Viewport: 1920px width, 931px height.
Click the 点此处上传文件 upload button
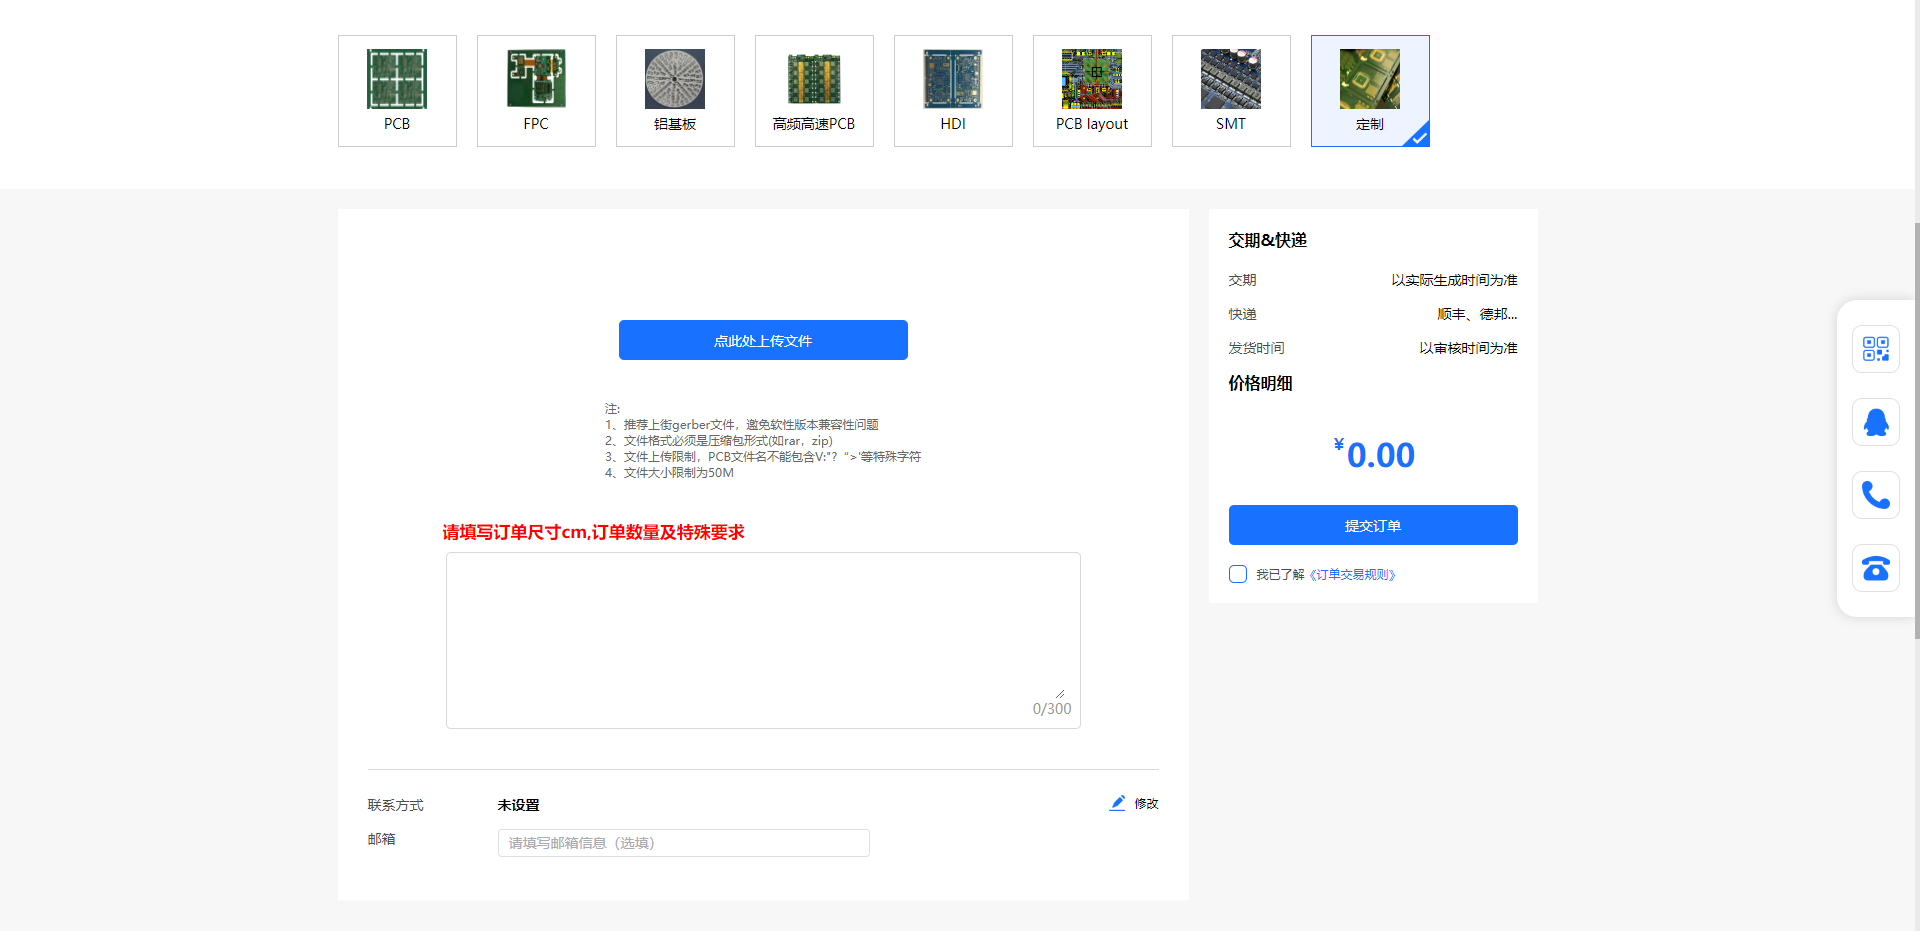763,340
